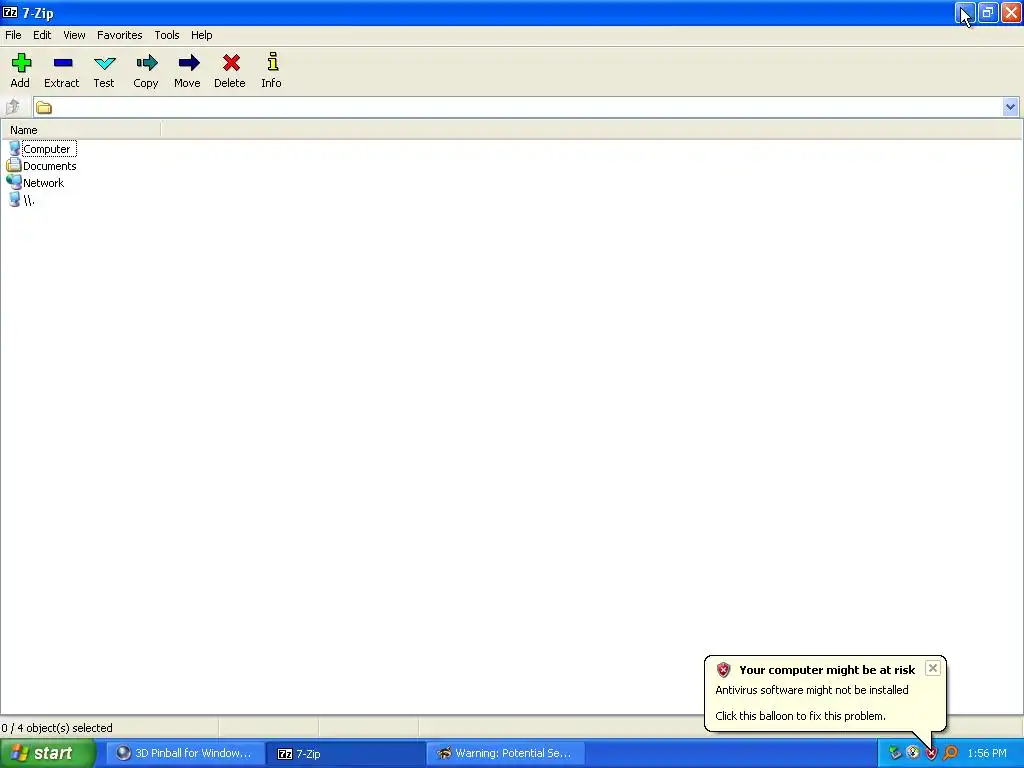The image size is (1024, 768).
Task: Sort by the Name column header
Action: coord(81,130)
